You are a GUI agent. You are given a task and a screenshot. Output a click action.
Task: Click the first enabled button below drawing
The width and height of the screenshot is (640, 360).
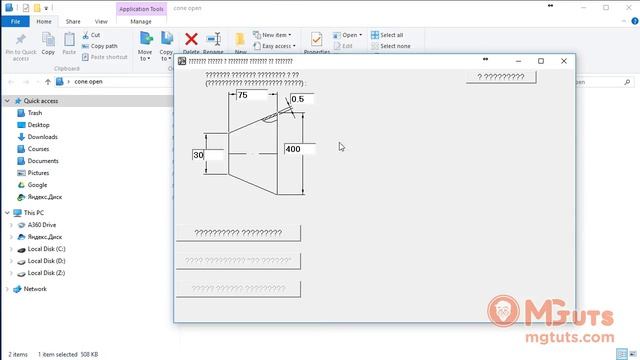pos(238,233)
